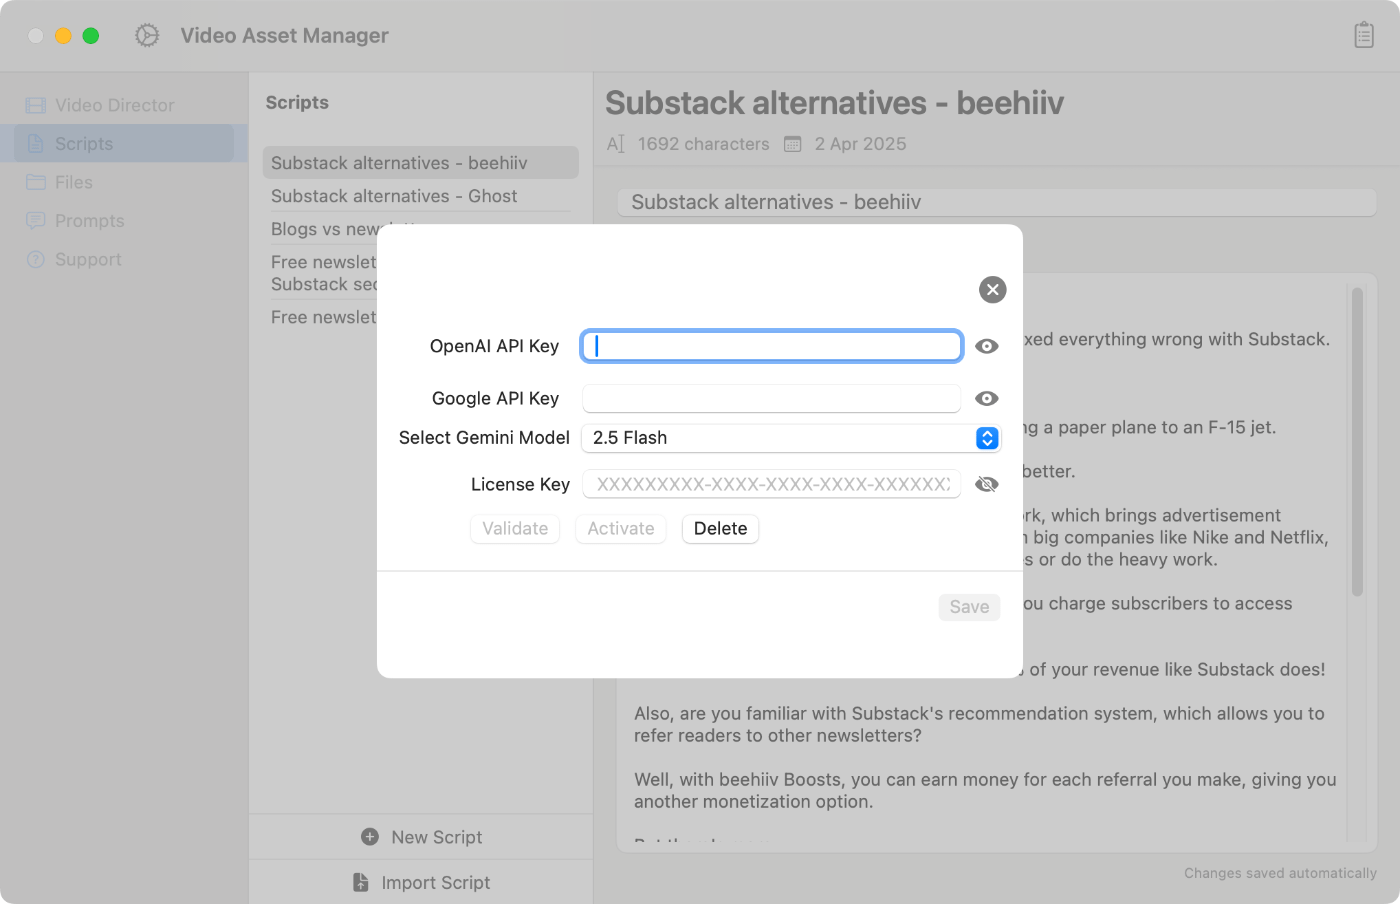This screenshot has width=1400, height=904.
Task: Click the Import Script document icon
Action: click(360, 882)
